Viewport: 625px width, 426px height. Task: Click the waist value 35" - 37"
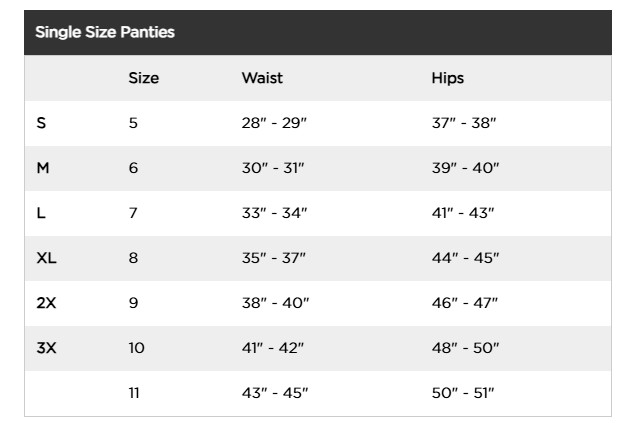pyautogui.click(x=273, y=258)
